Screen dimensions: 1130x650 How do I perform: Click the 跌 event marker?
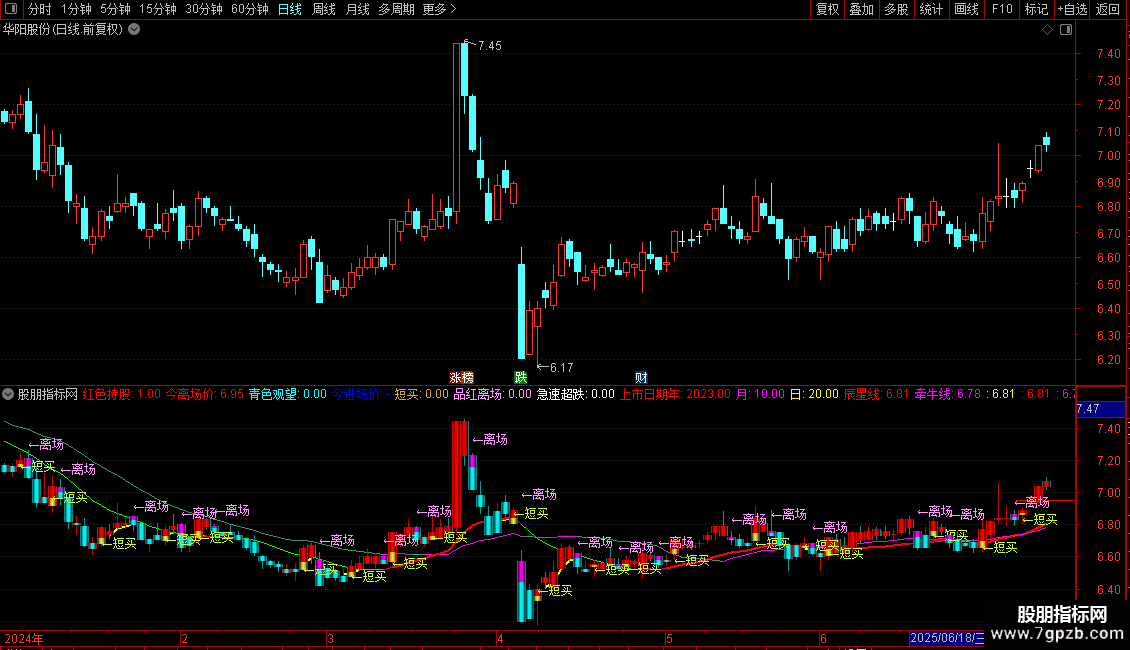click(520, 378)
